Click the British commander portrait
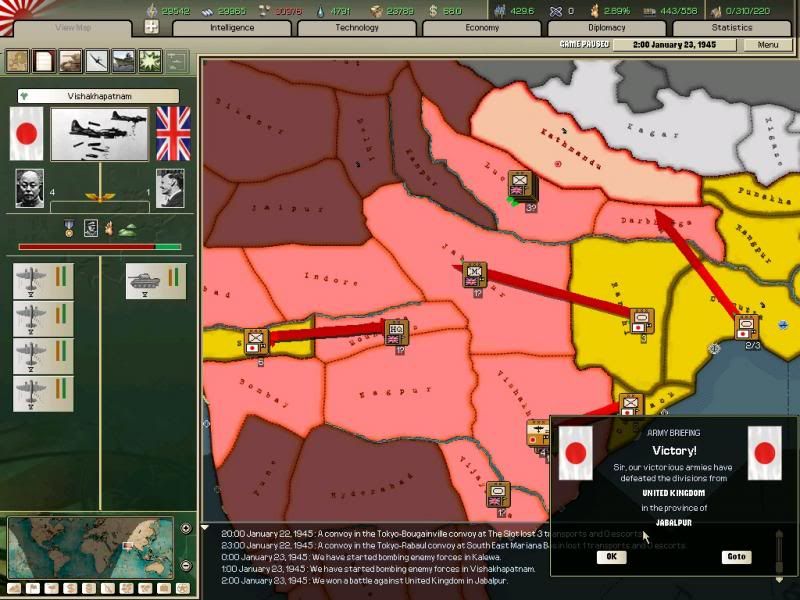The width and height of the screenshot is (800, 600). (170, 188)
